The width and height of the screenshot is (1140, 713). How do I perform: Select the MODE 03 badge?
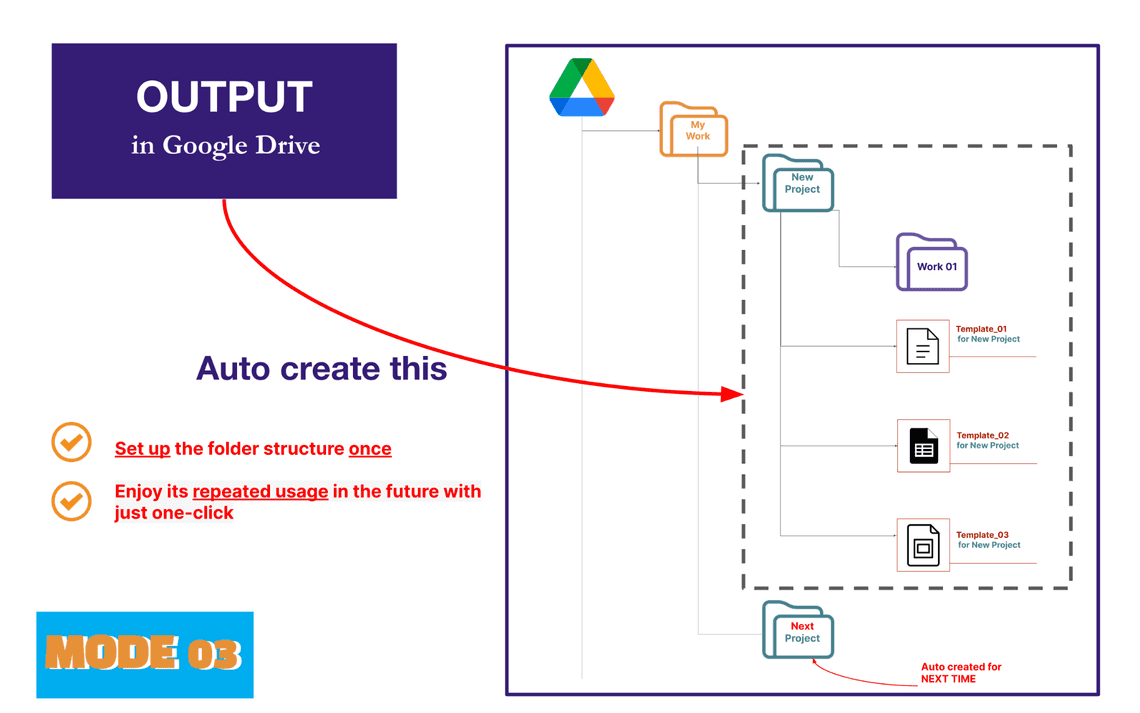click(144, 655)
